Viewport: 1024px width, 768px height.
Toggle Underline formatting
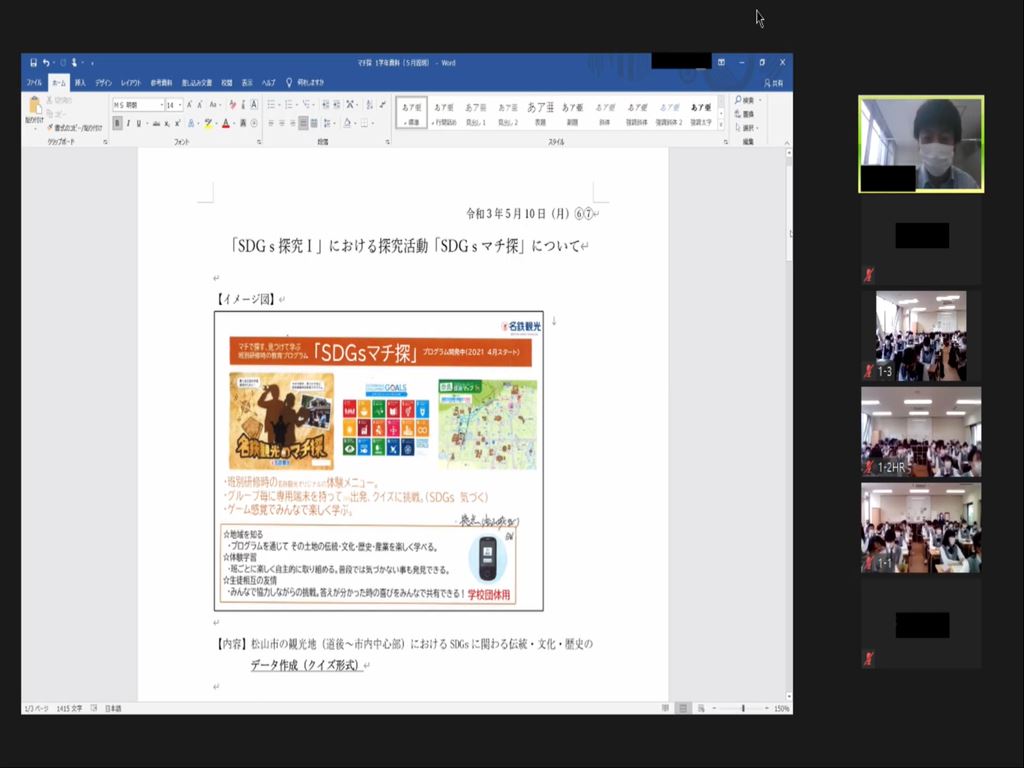click(x=138, y=123)
